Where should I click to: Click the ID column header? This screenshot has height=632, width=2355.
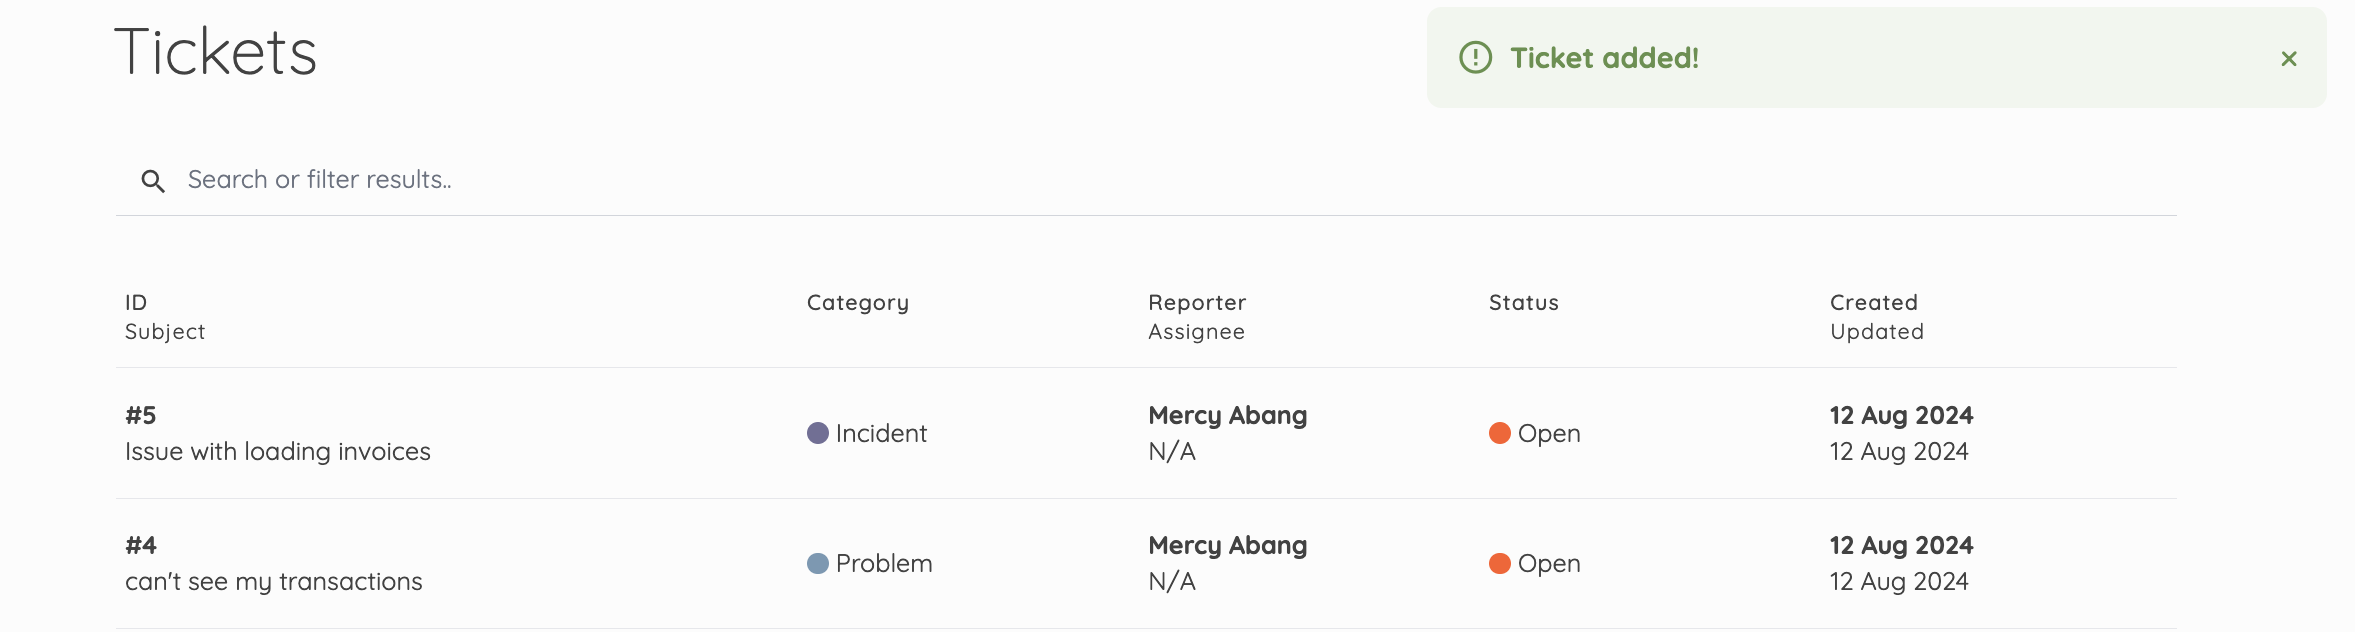coord(136,303)
